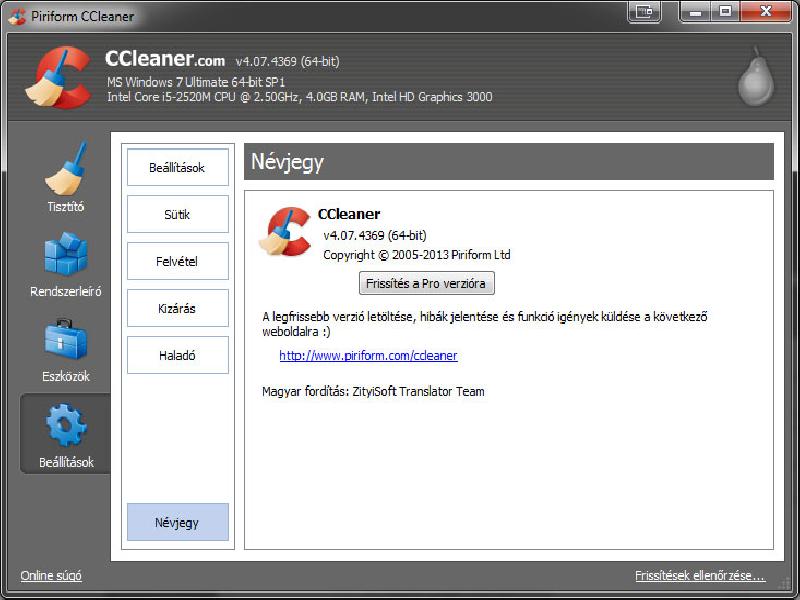This screenshot has width=800, height=600.
Task: Click the CCleaner.com header title
Action: (165, 59)
